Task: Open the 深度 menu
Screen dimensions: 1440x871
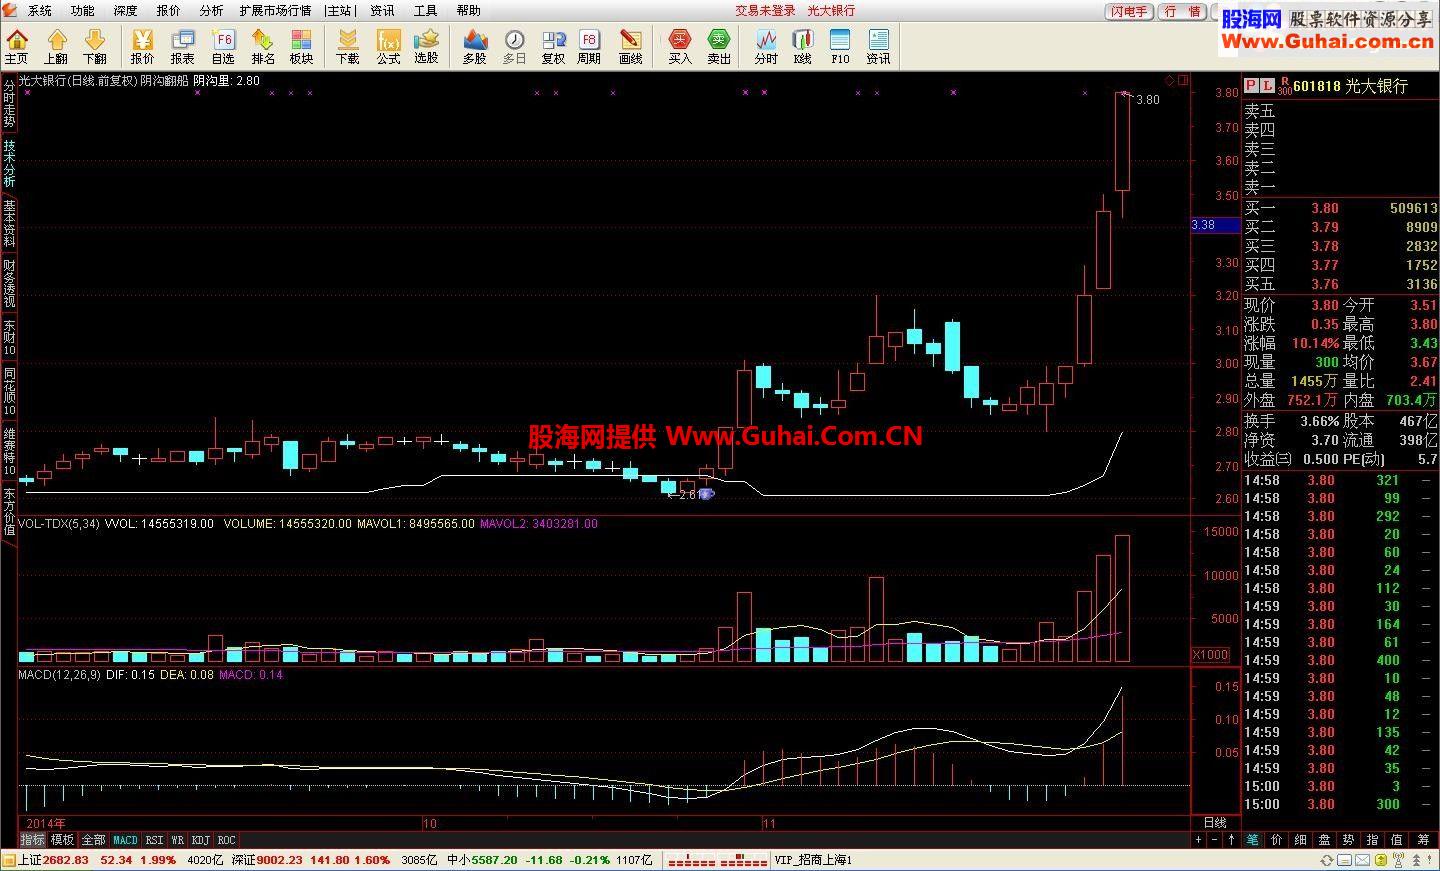Action: pos(126,11)
